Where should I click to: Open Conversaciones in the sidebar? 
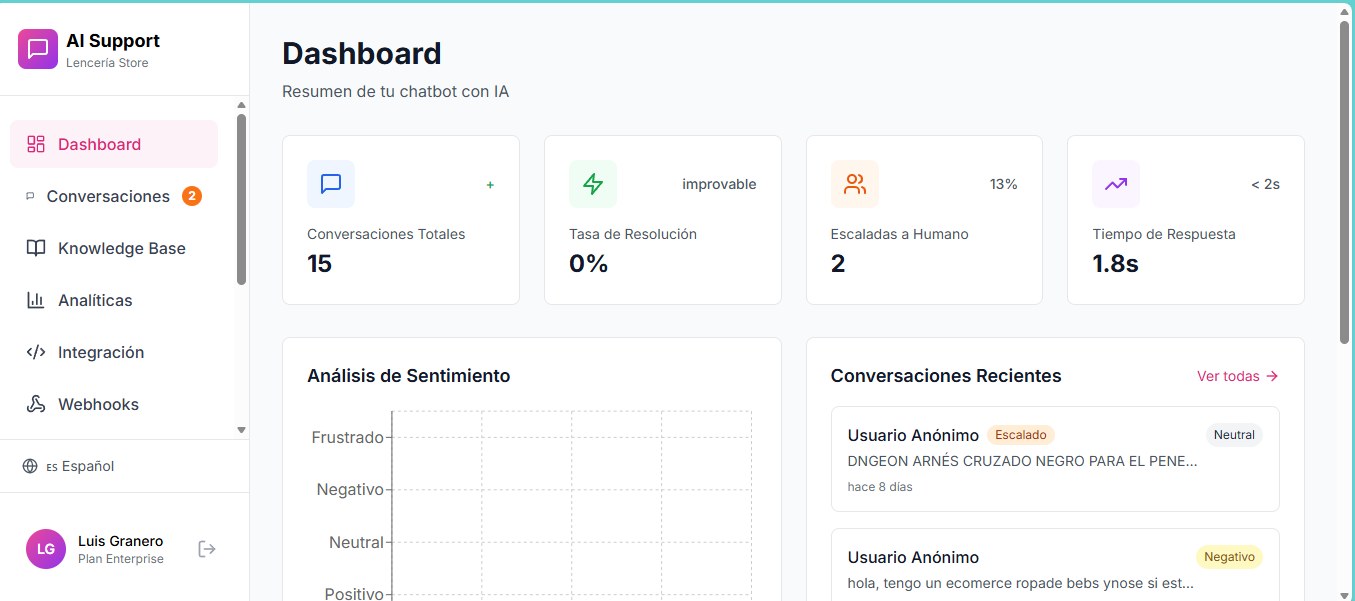[x=114, y=196]
